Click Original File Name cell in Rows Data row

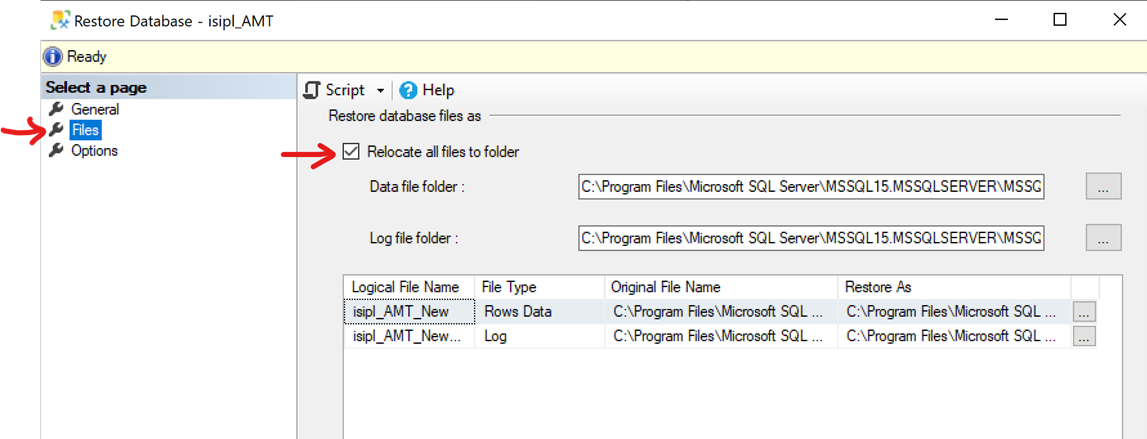(x=721, y=312)
